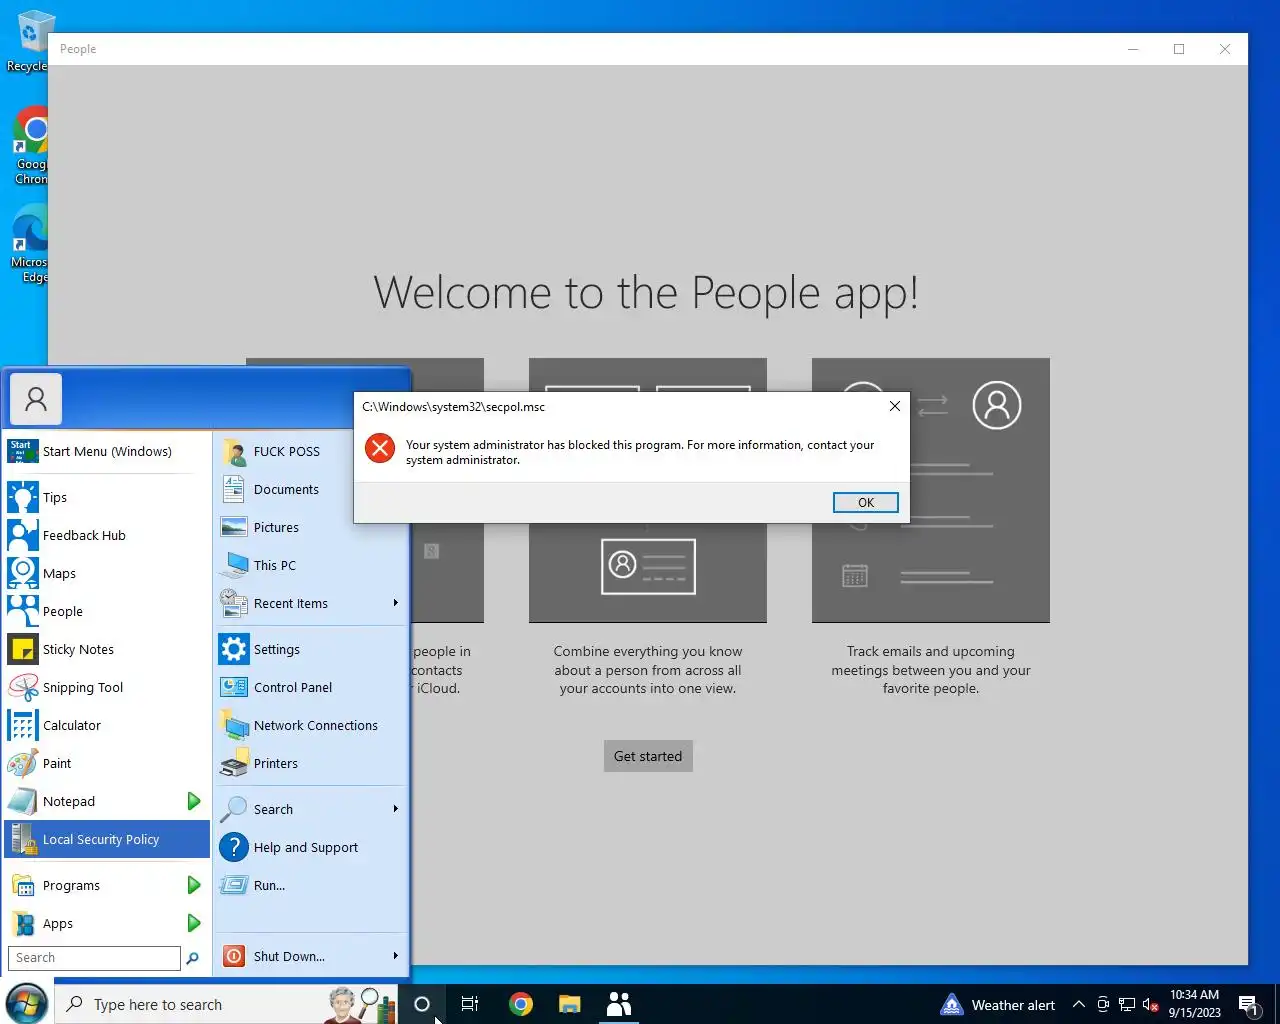The height and width of the screenshot is (1024, 1280).
Task: Open Pictures folder icon
Action: tap(234, 527)
